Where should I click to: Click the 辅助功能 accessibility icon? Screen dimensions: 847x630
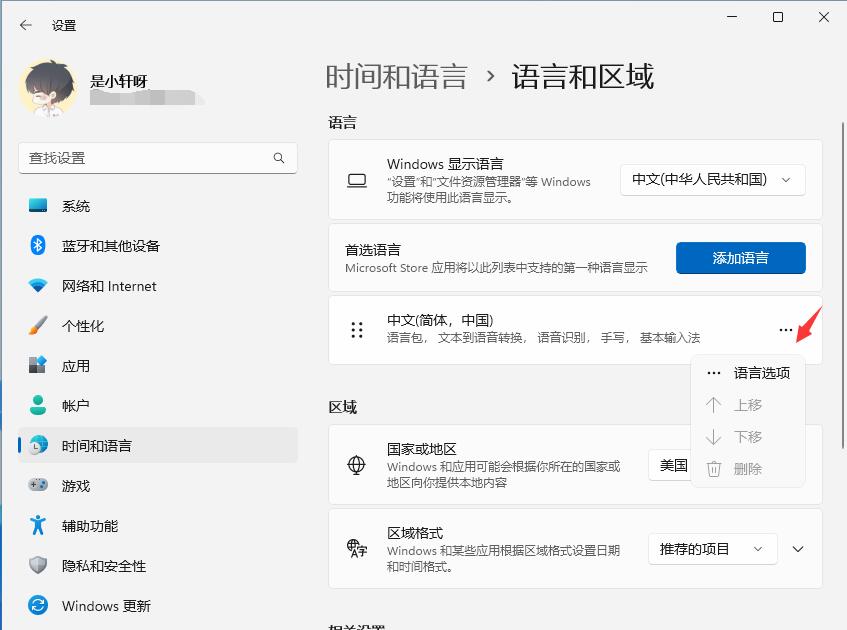coord(38,526)
